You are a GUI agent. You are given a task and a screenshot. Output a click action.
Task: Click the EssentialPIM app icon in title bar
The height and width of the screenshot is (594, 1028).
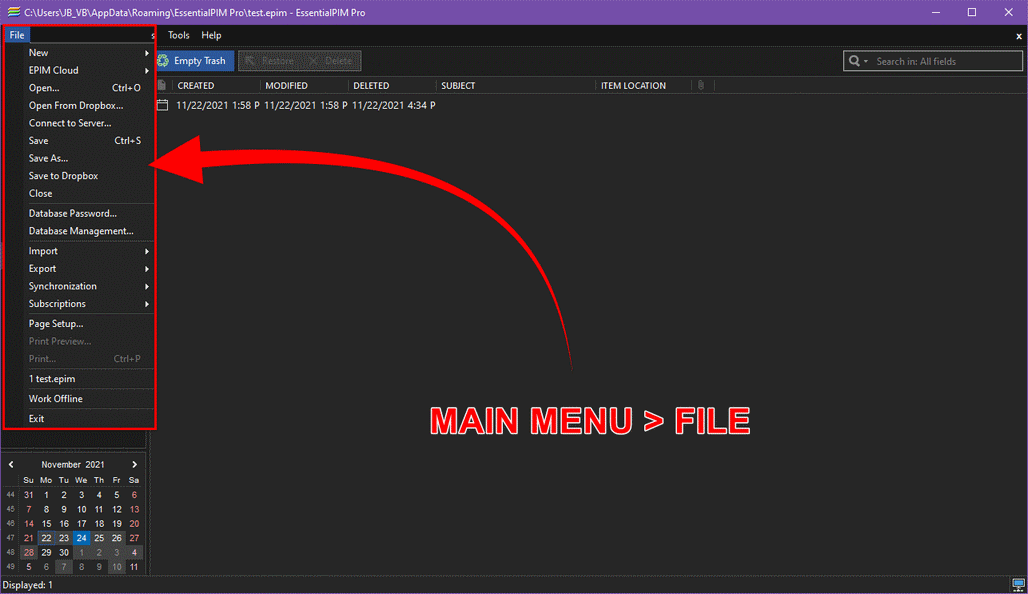point(13,12)
